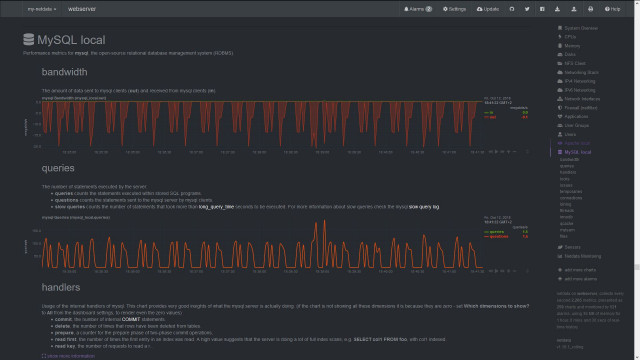Jump to bandwidth submenu entry in sidebar
Screen dimensions: 640x360
click(569, 160)
